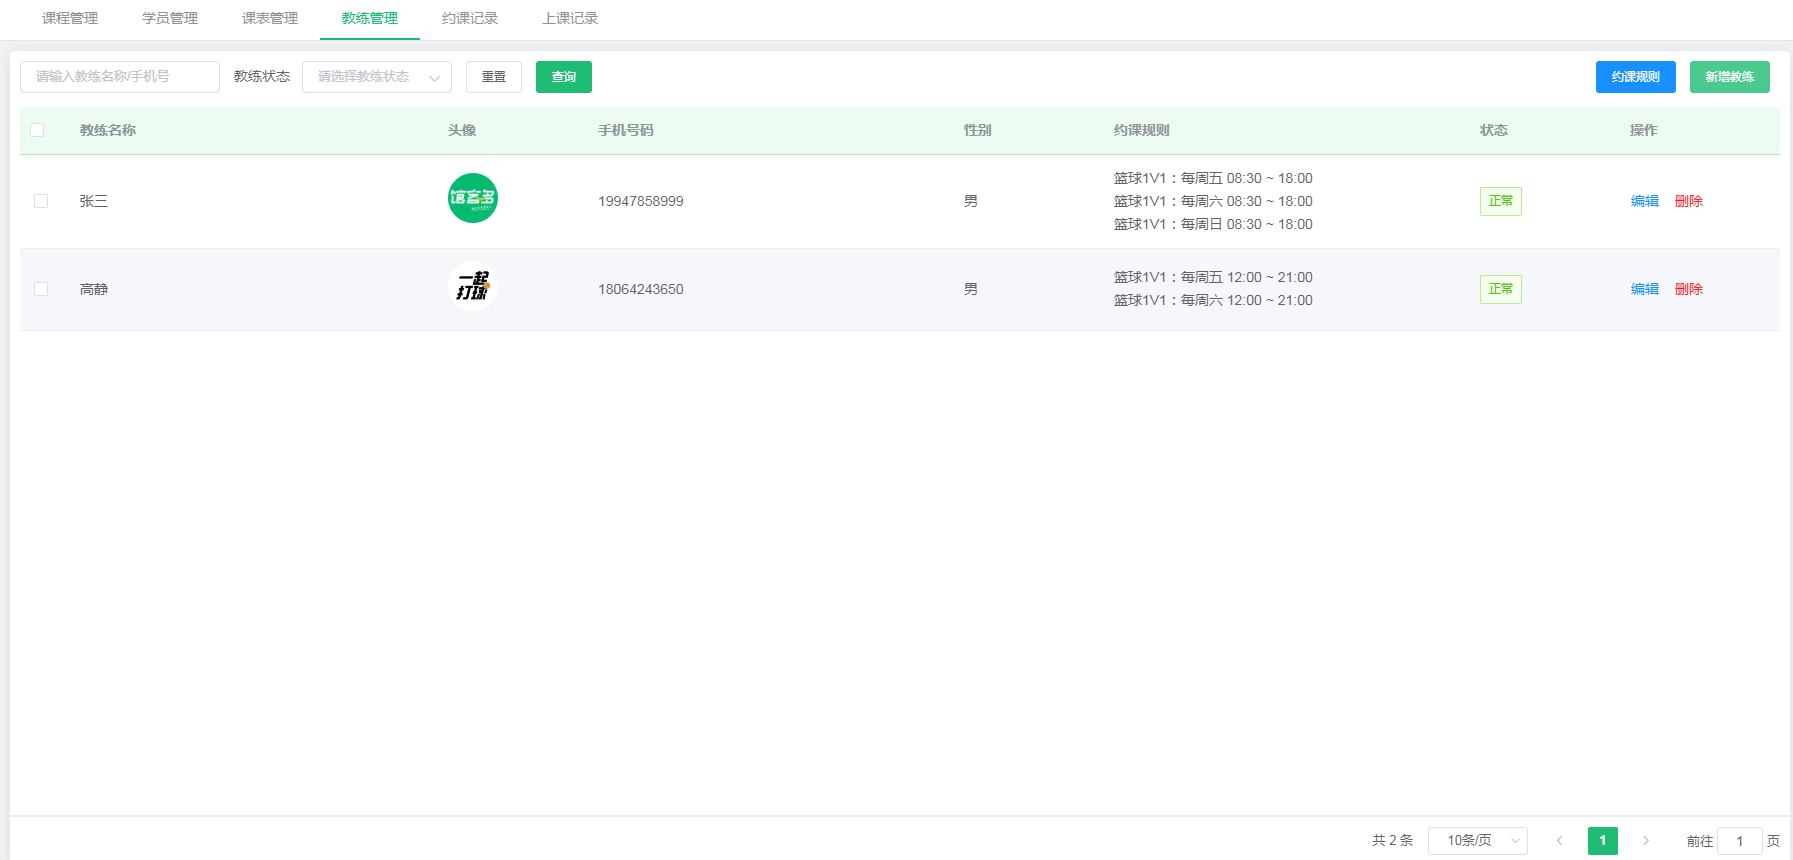Screen dimensions: 1793x860
Task: Toggle the select-all header checkbox
Action: click(x=37, y=130)
